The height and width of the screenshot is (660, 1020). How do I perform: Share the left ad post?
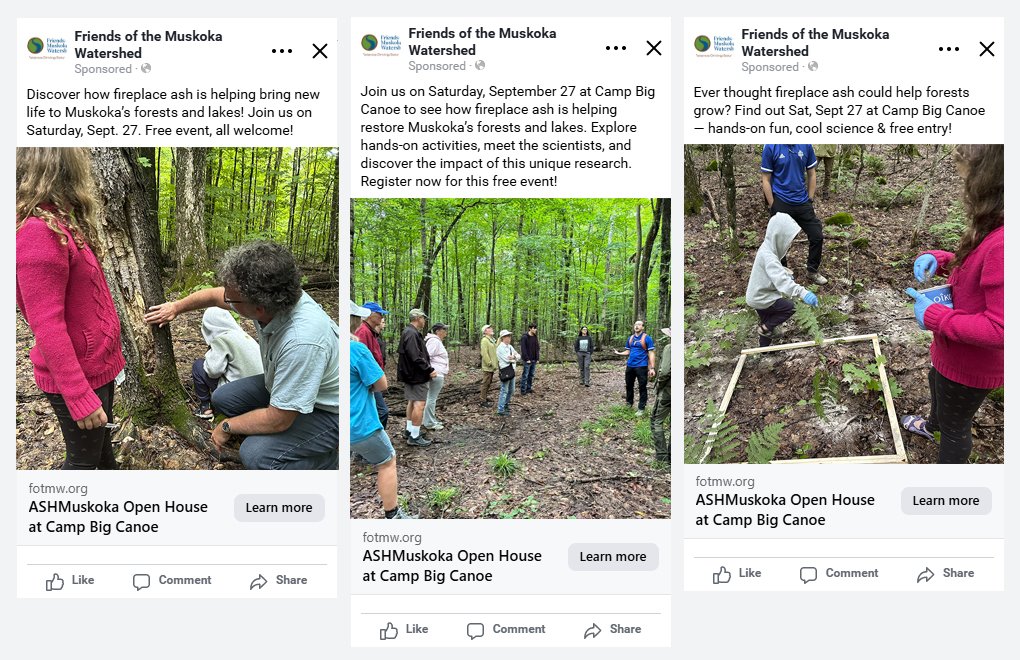279,581
